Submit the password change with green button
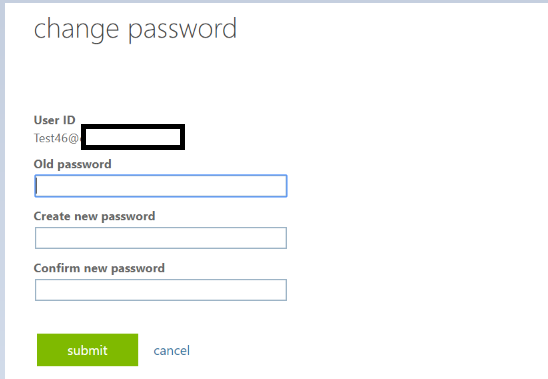Viewport: 548px width, 379px height. coord(87,350)
